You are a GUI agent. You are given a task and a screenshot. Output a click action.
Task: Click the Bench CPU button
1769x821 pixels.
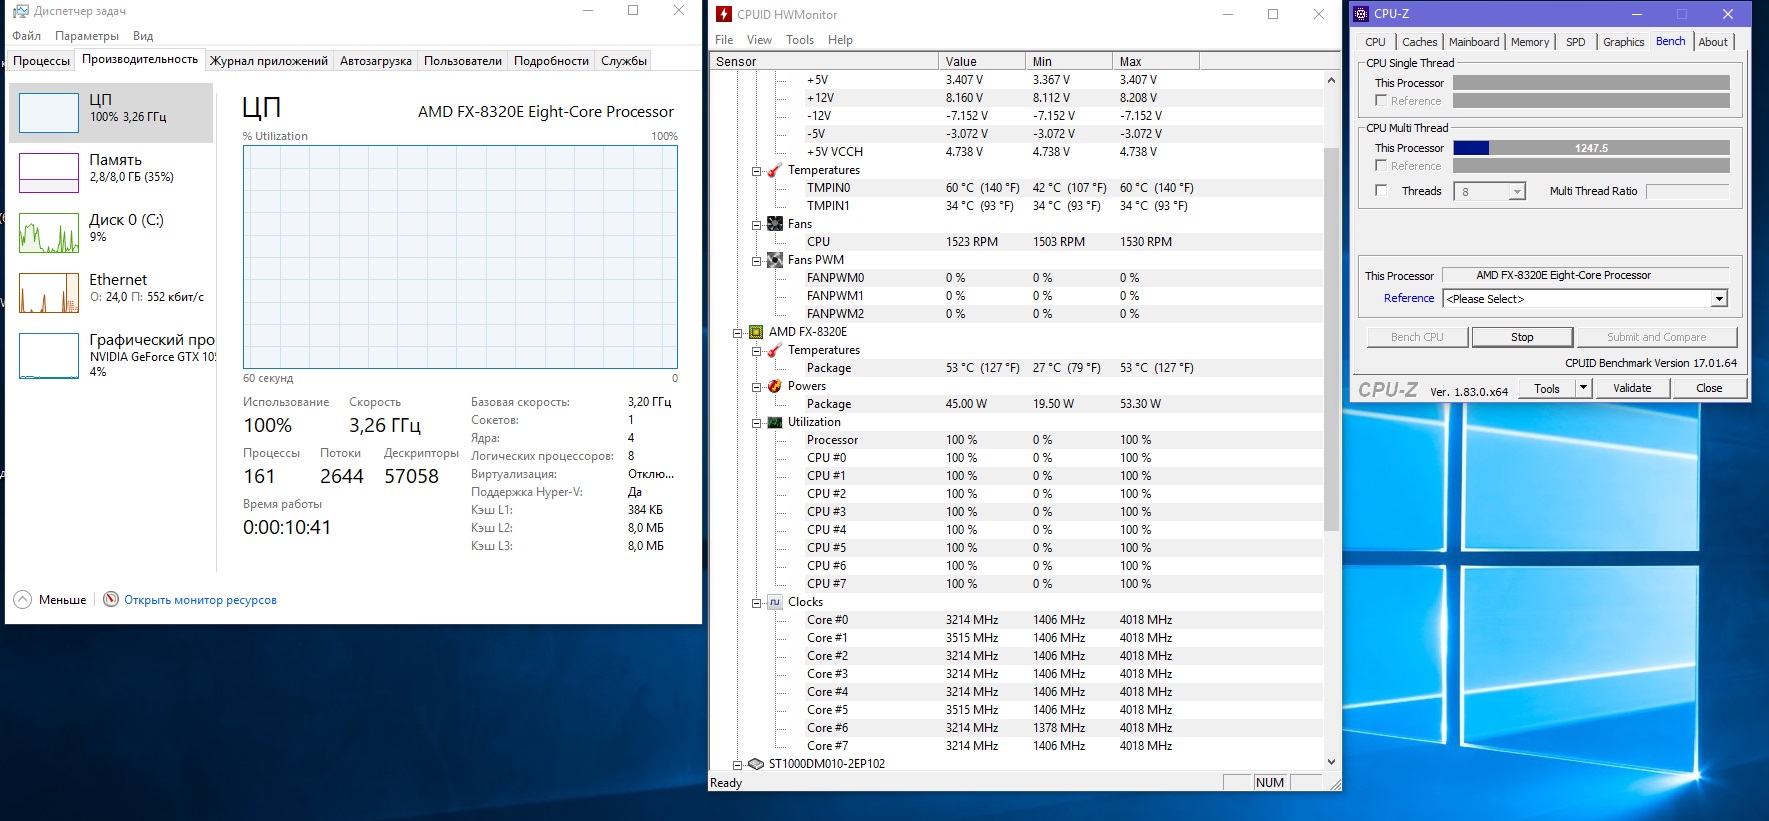pyautogui.click(x=1417, y=337)
